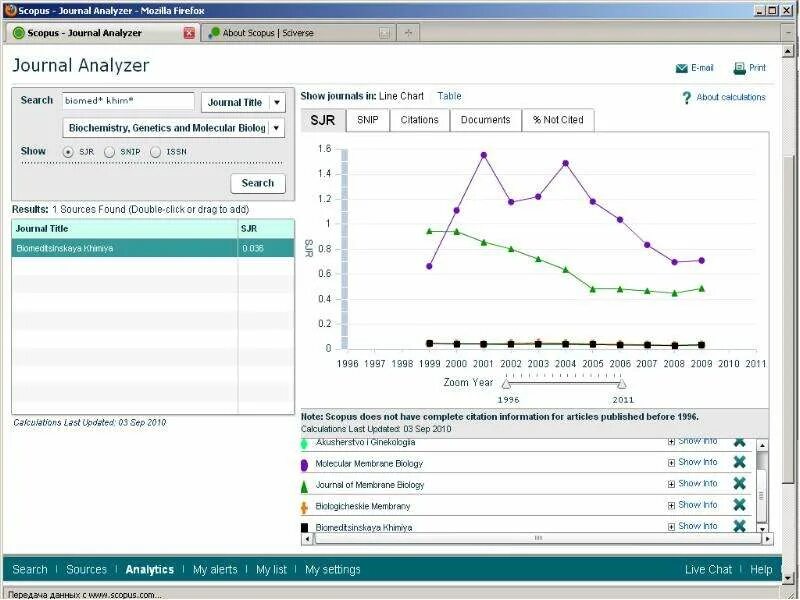
Task: Go to Search in bottom navigation
Action: [30, 569]
